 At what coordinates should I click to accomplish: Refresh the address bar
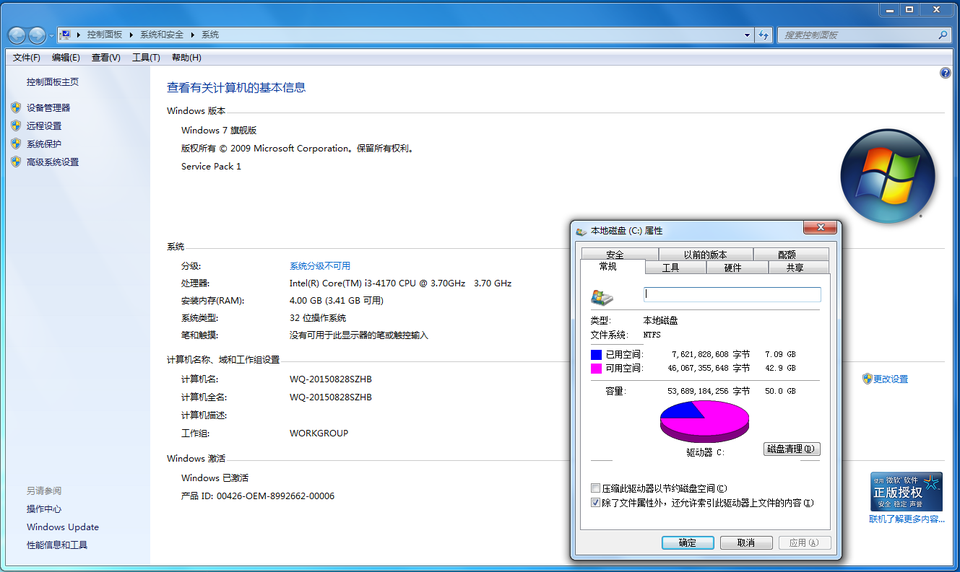pyautogui.click(x=763, y=35)
